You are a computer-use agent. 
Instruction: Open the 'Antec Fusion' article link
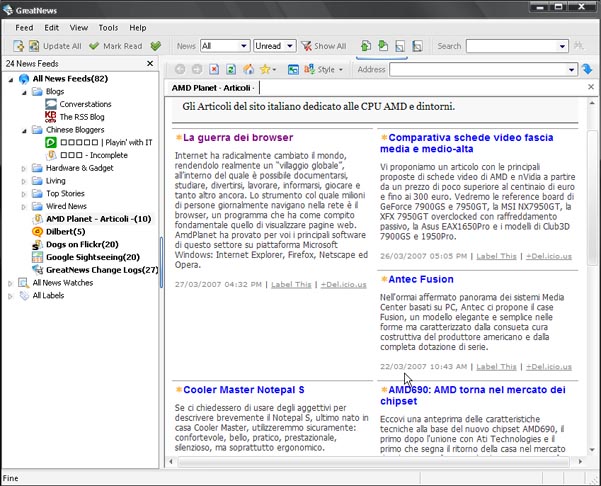click(x=421, y=279)
